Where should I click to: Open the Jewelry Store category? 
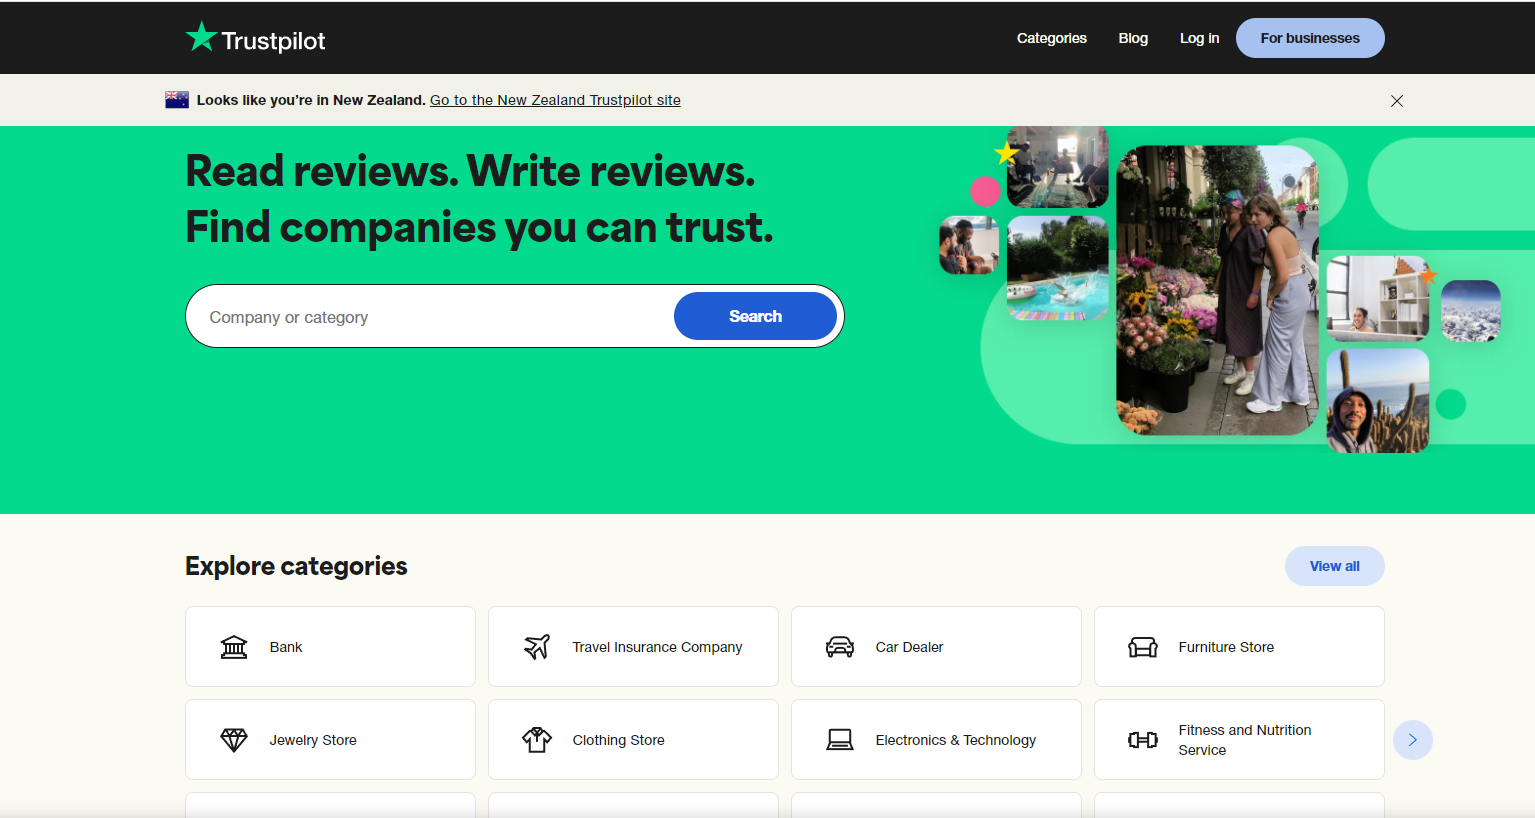(330, 740)
